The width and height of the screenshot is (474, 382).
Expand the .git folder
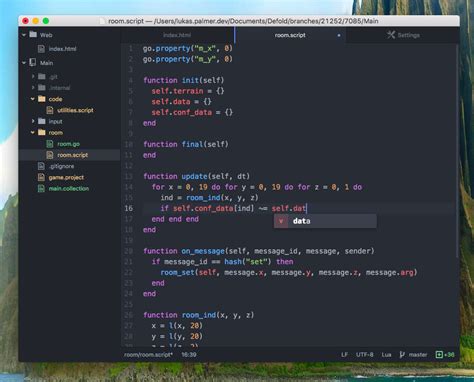coord(33,77)
